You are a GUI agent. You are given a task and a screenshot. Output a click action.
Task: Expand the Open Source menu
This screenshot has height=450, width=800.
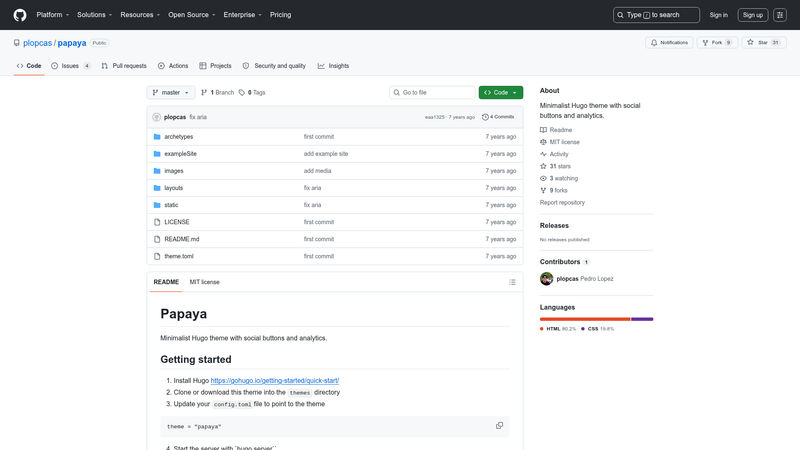192,15
